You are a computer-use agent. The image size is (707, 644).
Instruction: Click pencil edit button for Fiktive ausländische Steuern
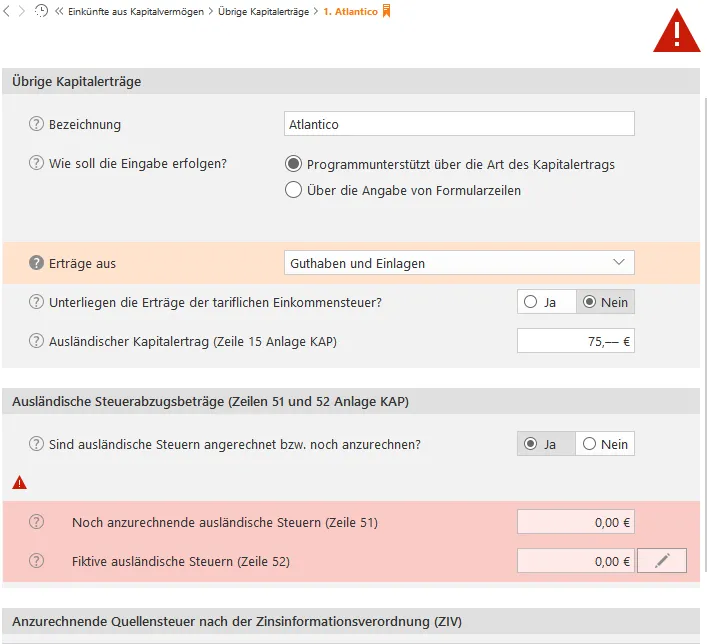tap(661, 561)
